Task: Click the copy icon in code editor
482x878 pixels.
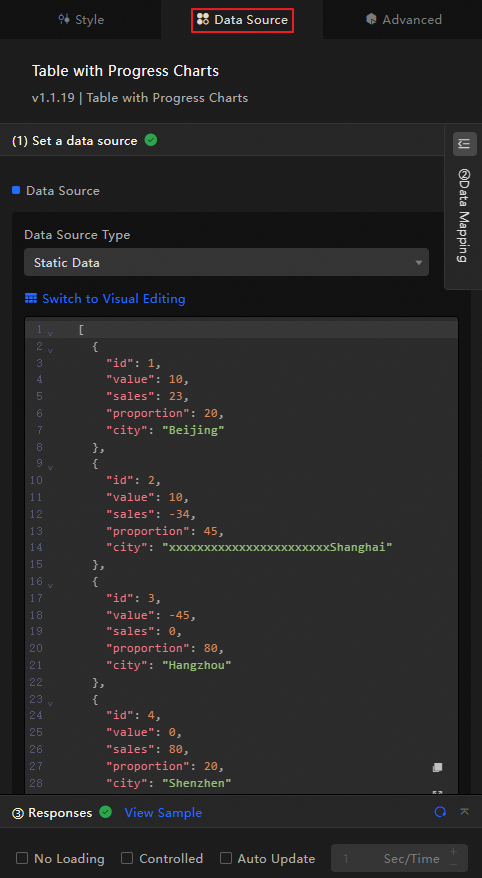Action: [x=438, y=768]
